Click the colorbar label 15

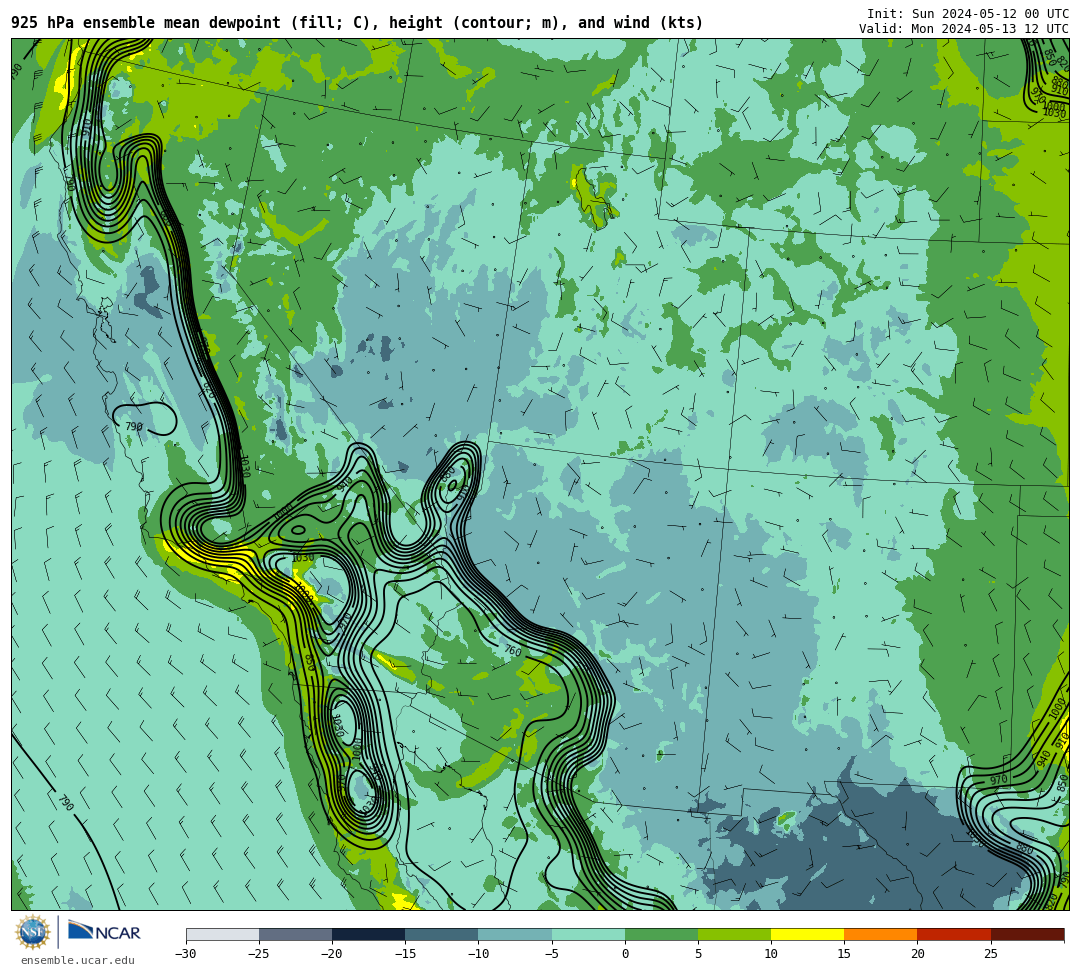pyautogui.click(x=844, y=954)
